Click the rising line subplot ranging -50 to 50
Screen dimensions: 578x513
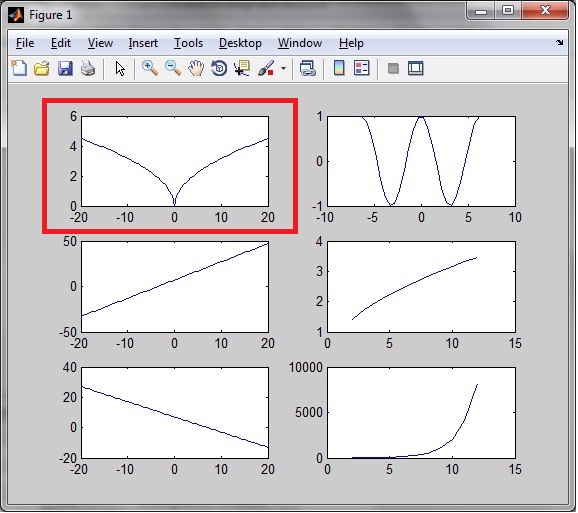coord(175,287)
